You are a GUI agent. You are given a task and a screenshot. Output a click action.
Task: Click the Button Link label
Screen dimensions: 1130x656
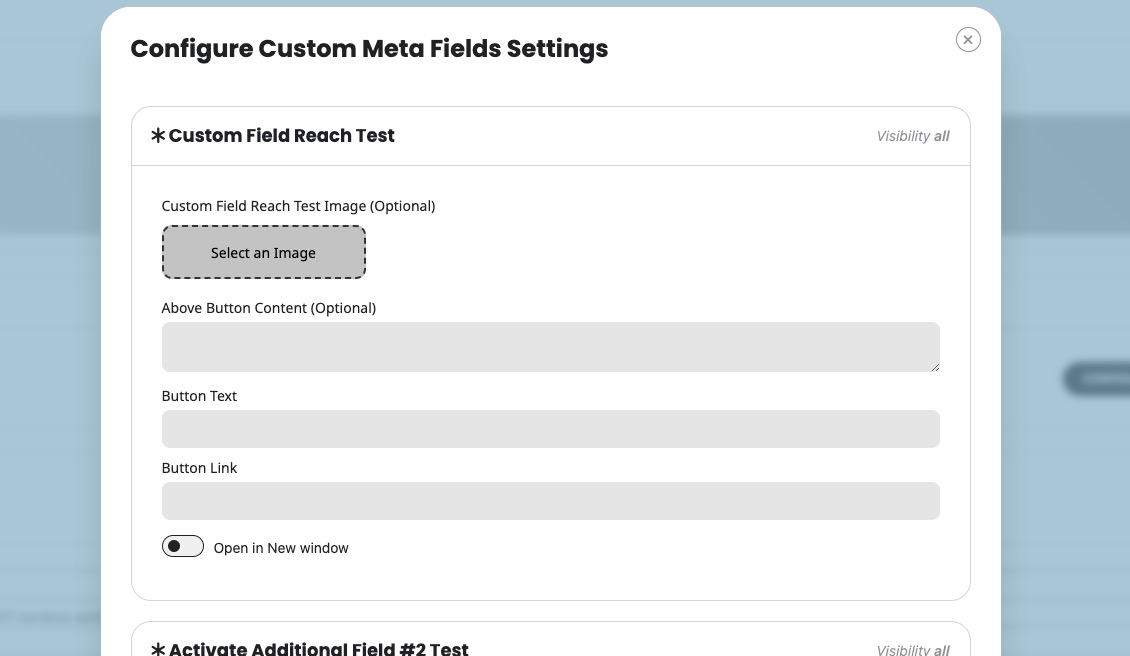(199, 468)
